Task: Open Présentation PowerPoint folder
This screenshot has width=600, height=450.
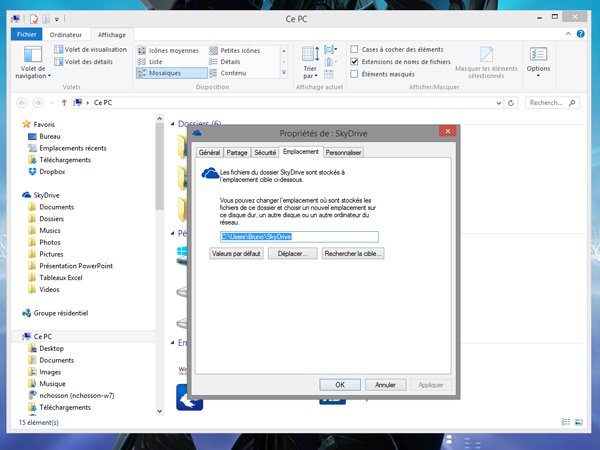Action: coord(70,266)
